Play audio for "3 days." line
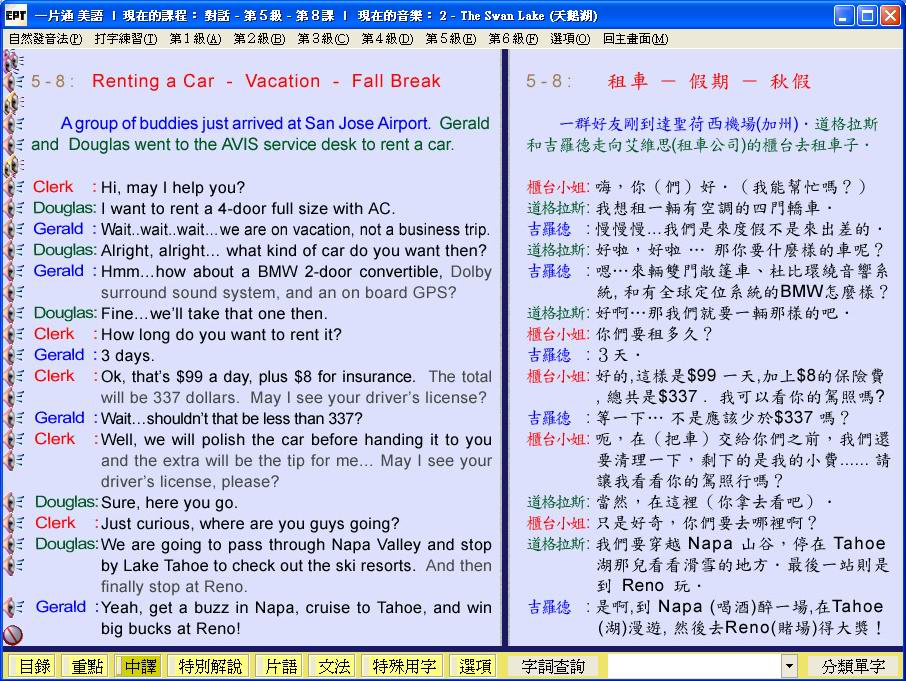 click(x=13, y=355)
